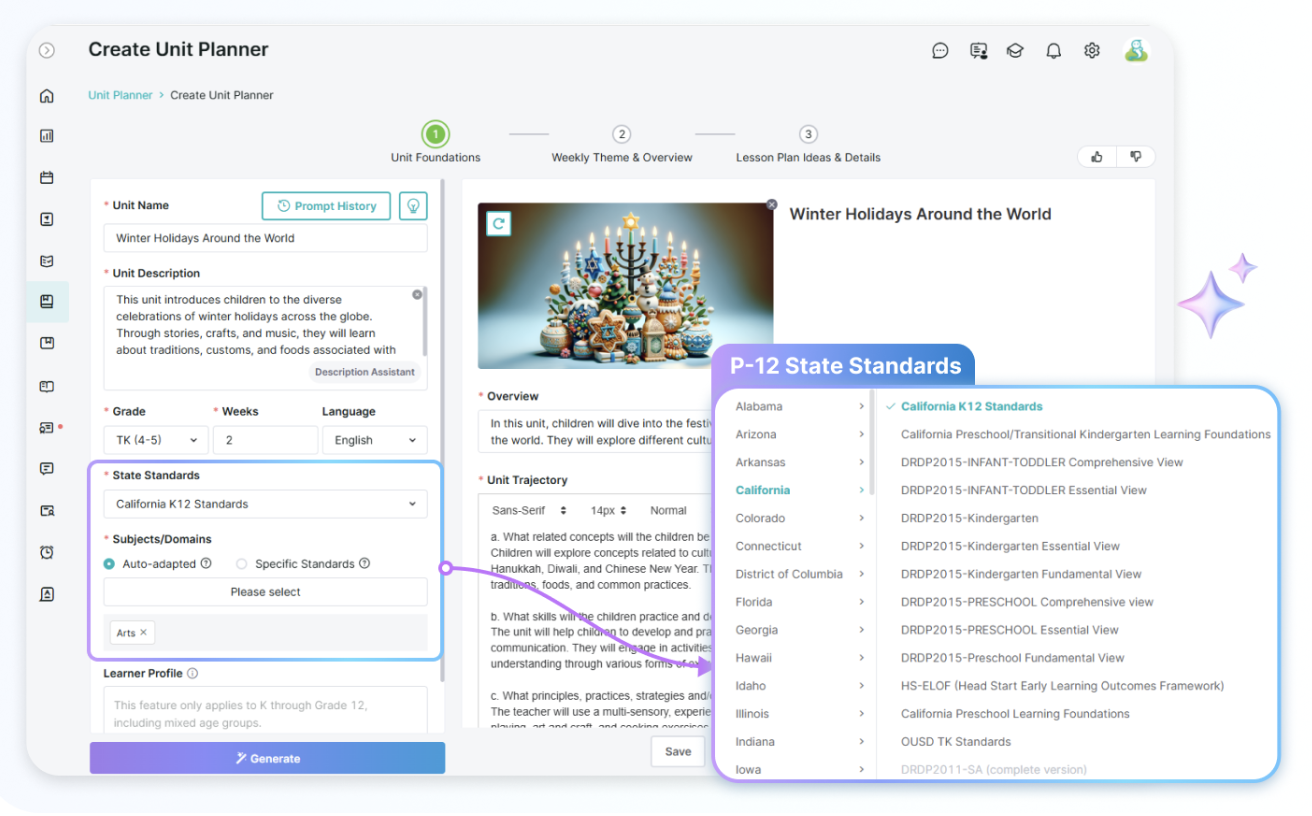The height and width of the screenshot is (816, 1312).
Task: Open the settings gear in the top bar
Action: click(x=1091, y=50)
